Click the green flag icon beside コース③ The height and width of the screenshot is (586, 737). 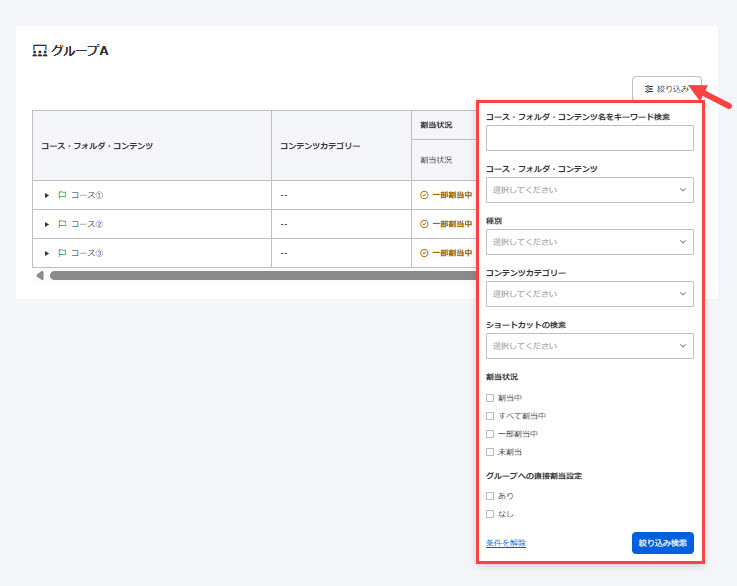pos(62,253)
